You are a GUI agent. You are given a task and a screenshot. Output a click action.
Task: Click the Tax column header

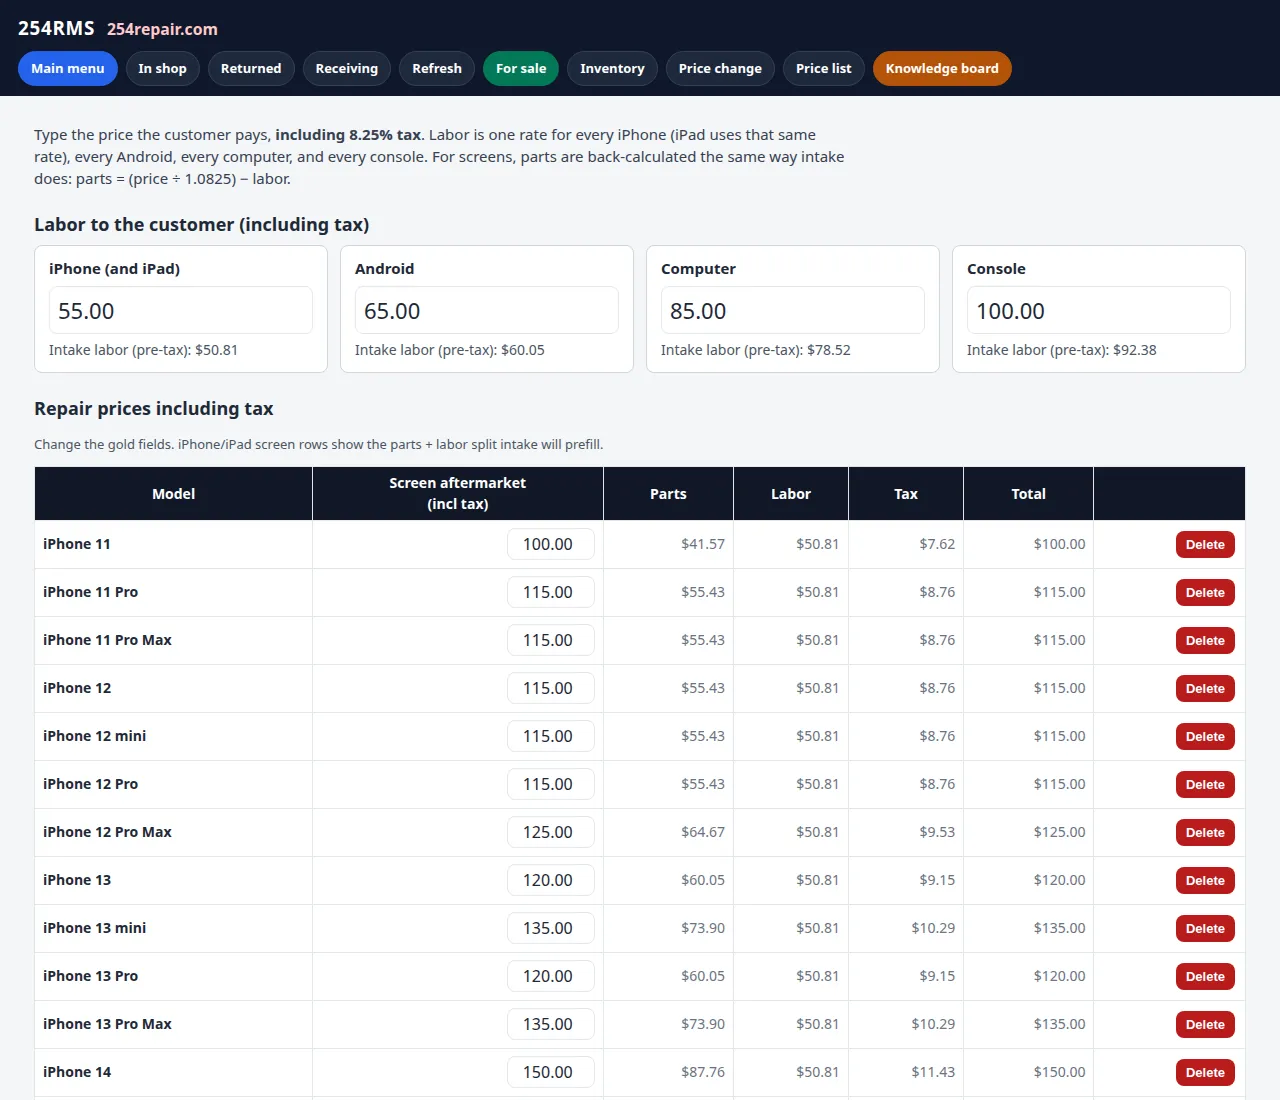pyautogui.click(x=906, y=494)
